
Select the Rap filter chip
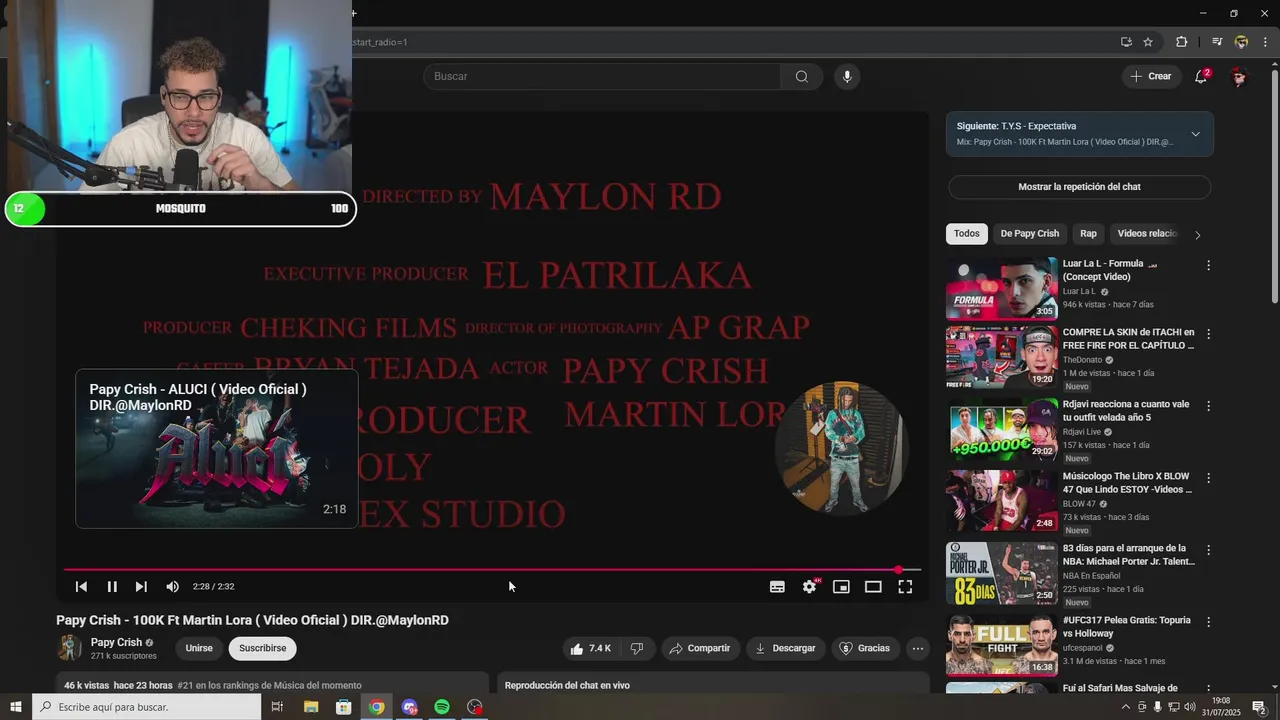pyautogui.click(x=1088, y=233)
